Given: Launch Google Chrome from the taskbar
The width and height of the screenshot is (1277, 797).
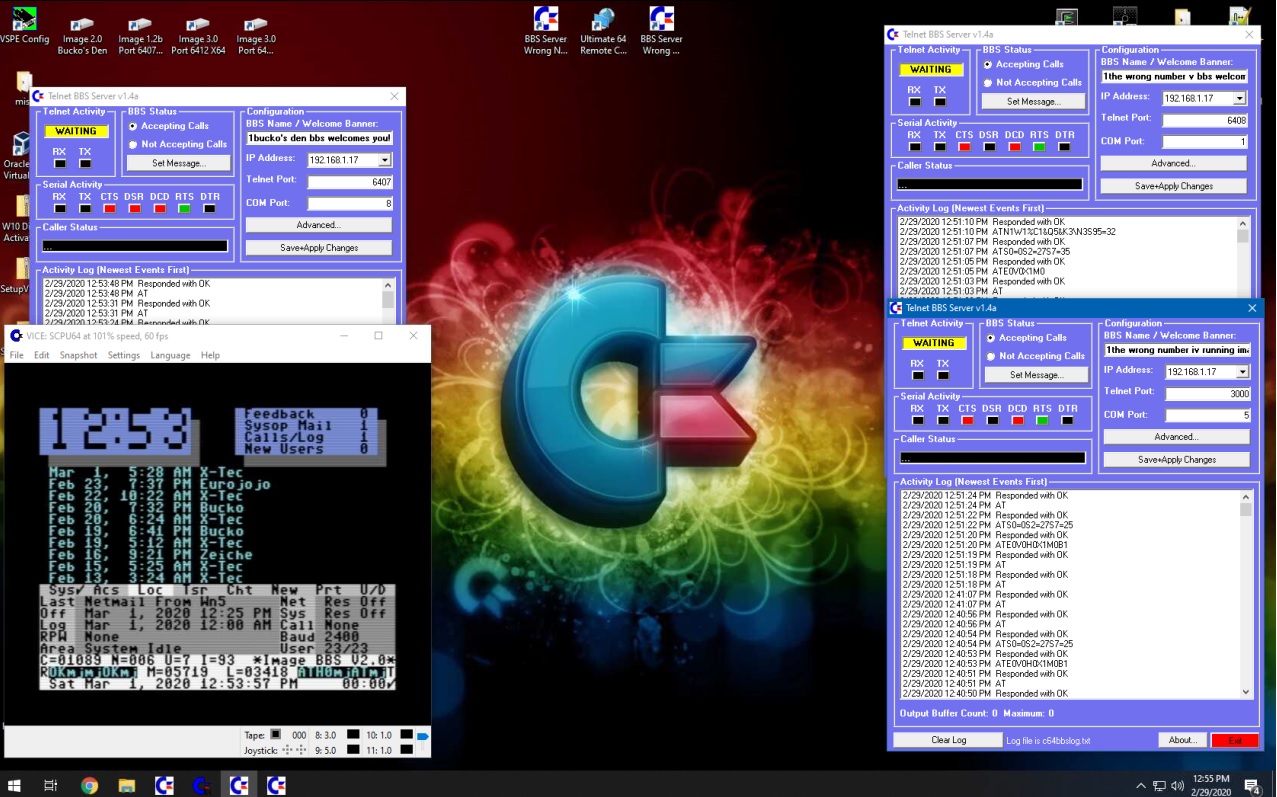Looking at the screenshot, I should pyautogui.click(x=89, y=785).
